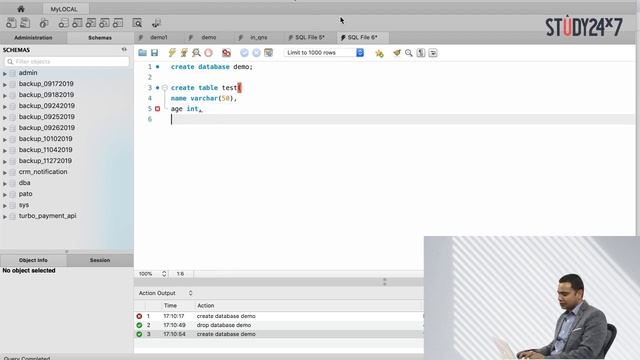Expand the backup_09172019 schema
This screenshot has width=640, height=360.
click(5, 84)
